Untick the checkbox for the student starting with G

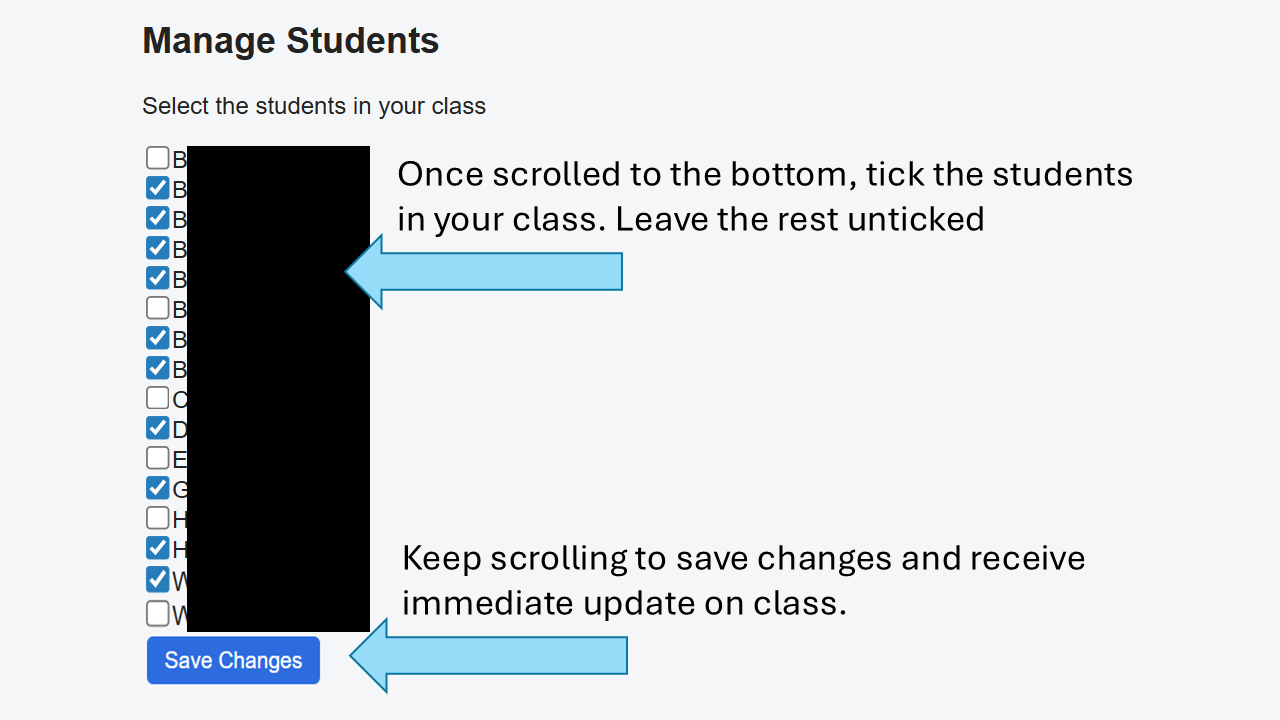pyautogui.click(x=157, y=488)
